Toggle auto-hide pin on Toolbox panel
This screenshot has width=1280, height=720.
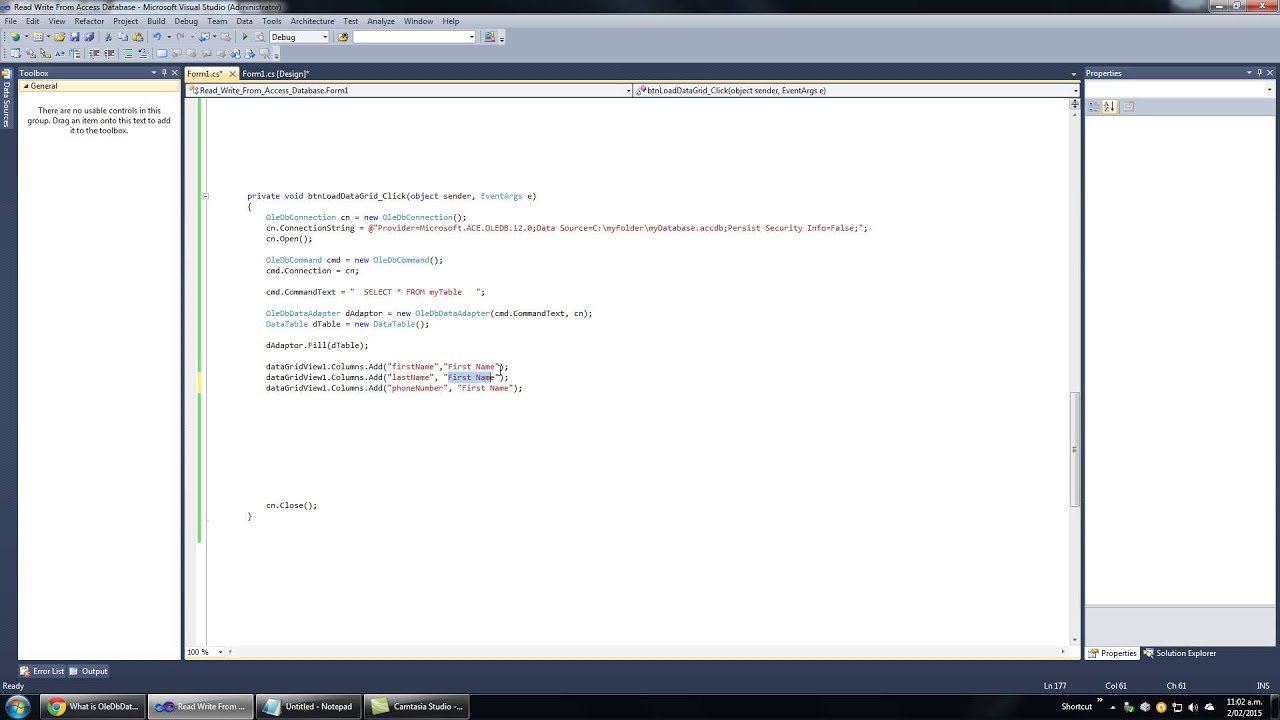click(x=165, y=73)
